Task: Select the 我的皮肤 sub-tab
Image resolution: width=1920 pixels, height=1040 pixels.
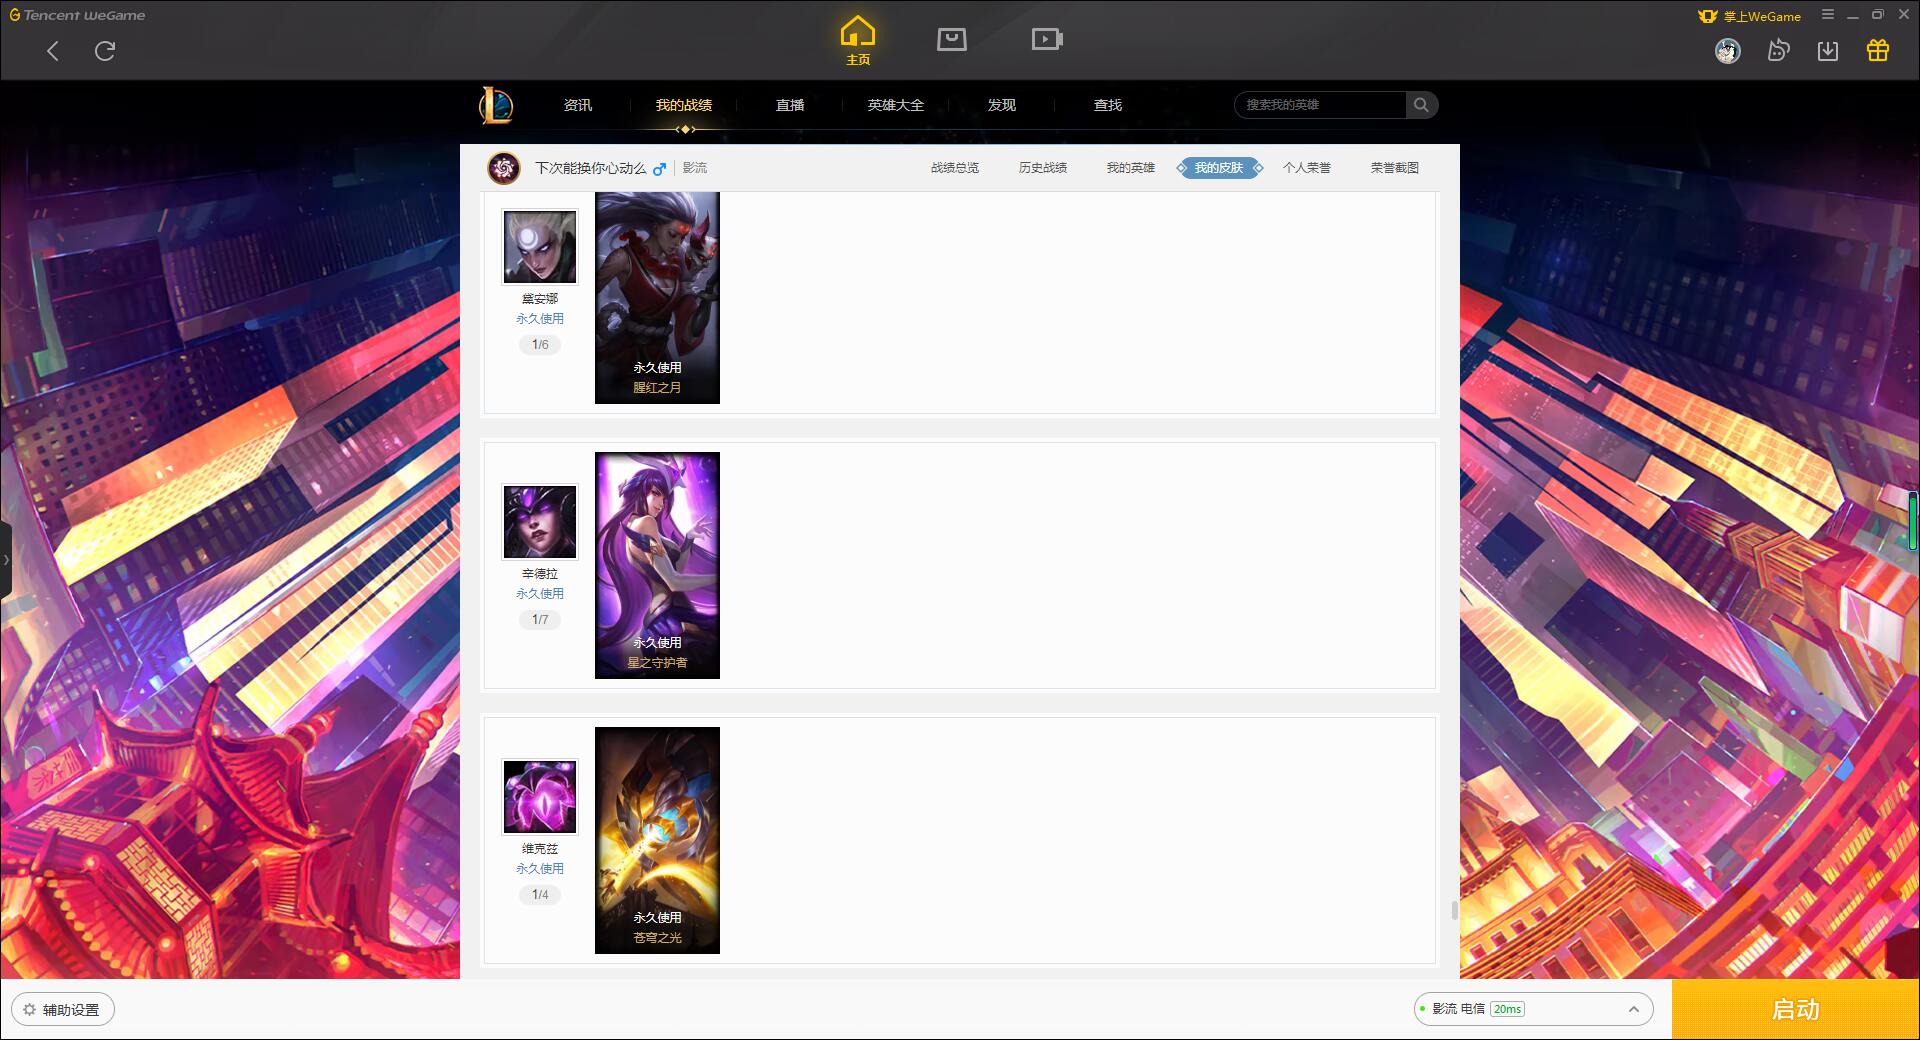Action: pyautogui.click(x=1219, y=168)
